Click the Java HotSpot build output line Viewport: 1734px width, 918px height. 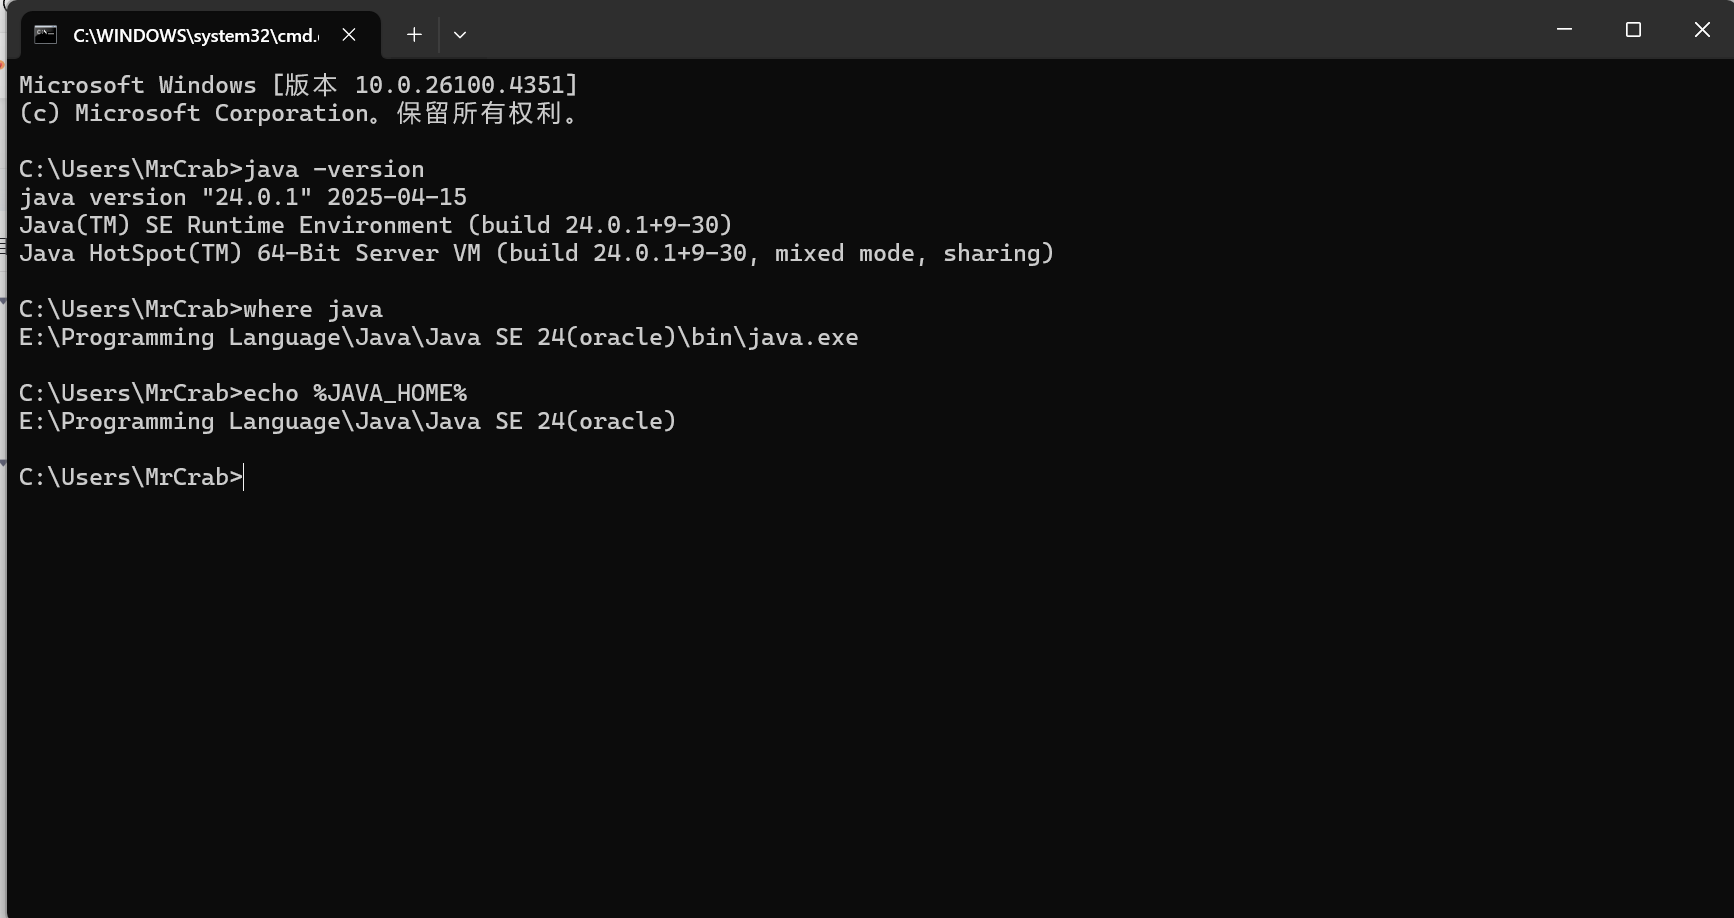point(535,253)
